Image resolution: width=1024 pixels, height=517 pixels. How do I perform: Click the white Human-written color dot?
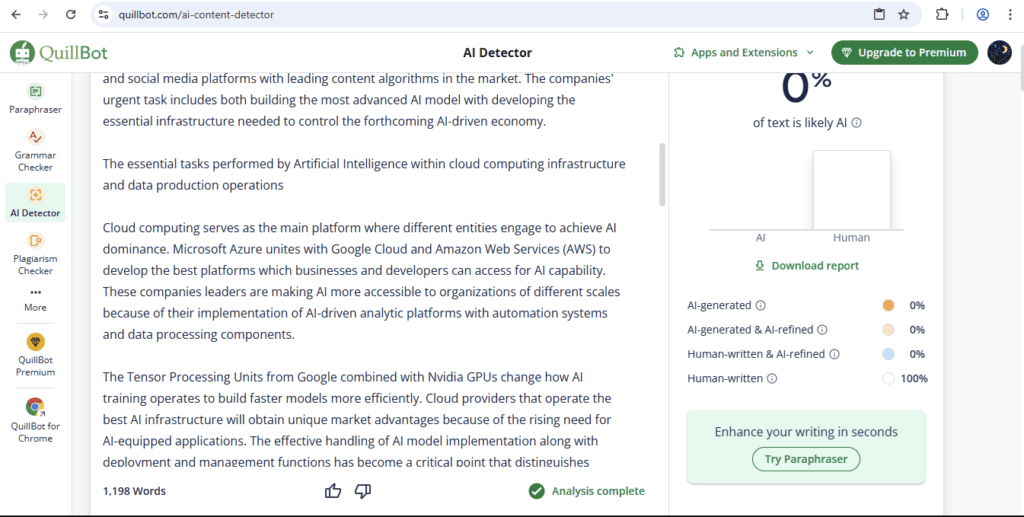tap(888, 379)
